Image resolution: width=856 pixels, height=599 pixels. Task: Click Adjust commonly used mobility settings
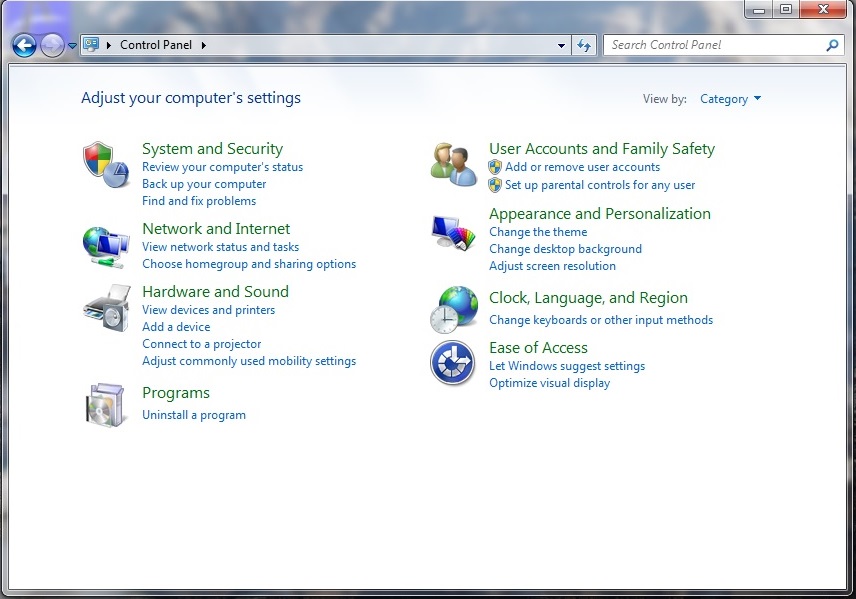coord(249,361)
